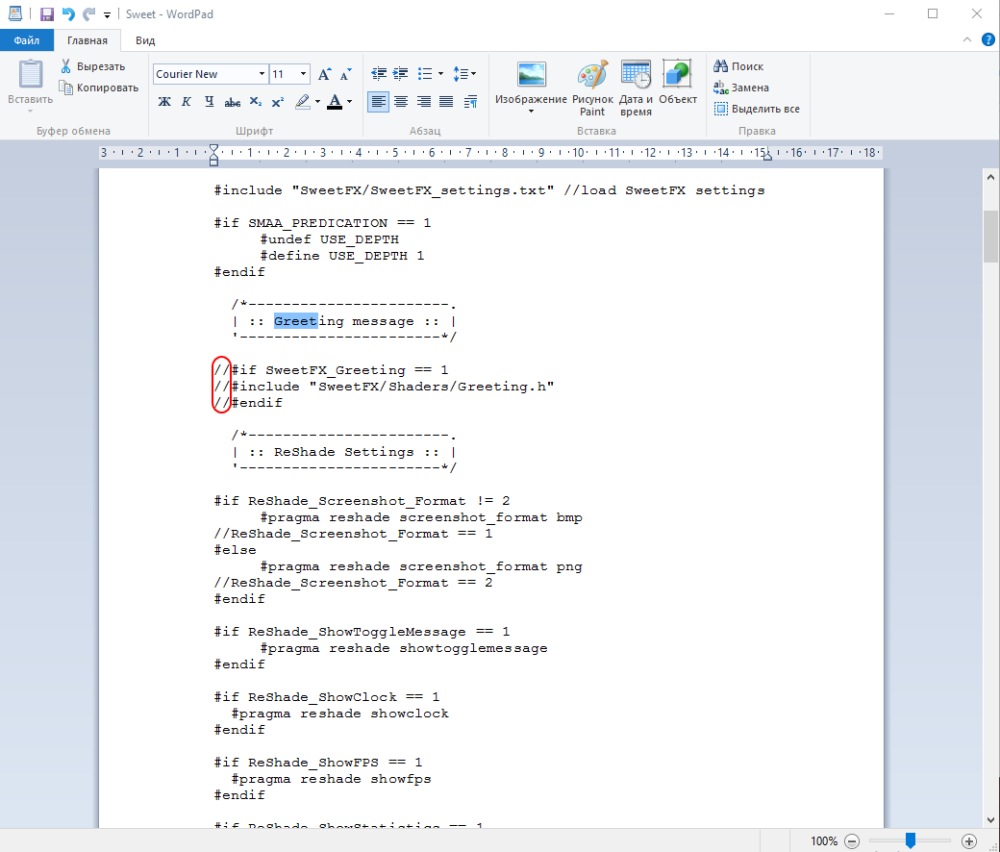Apply text highlight color marker
The image size is (1000, 852).
303,101
